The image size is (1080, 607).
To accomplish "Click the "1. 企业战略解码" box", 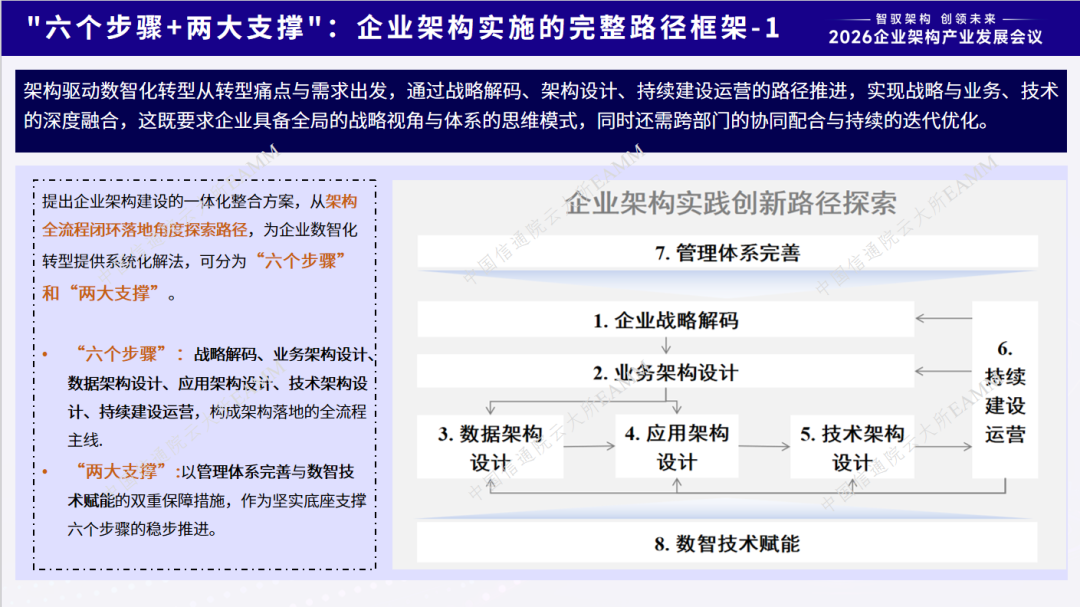I will (x=665, y=320).
